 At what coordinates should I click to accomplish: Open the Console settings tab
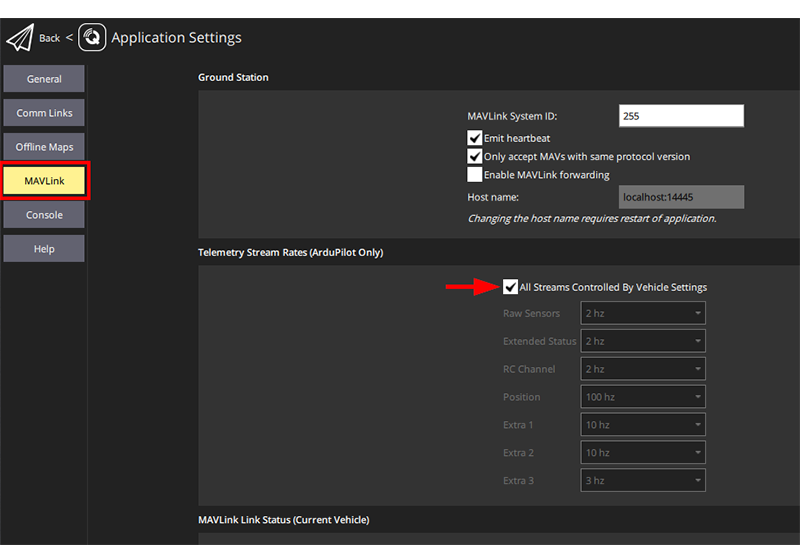click(x=44, y=215)
